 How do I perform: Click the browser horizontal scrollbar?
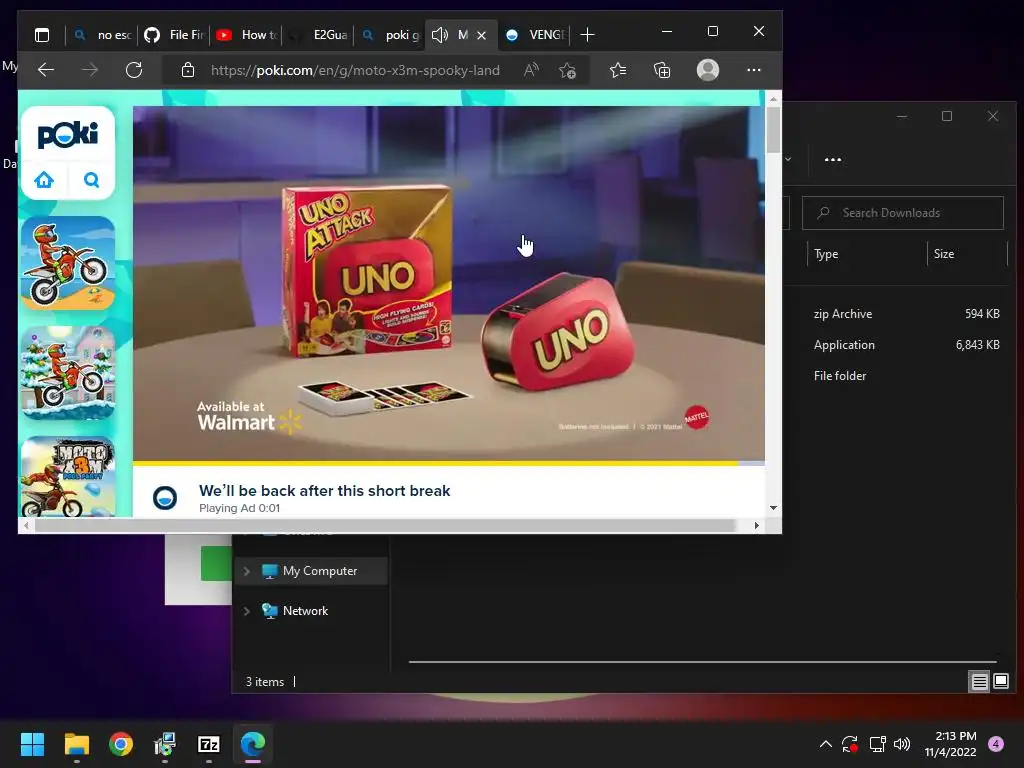coord(385,526)
